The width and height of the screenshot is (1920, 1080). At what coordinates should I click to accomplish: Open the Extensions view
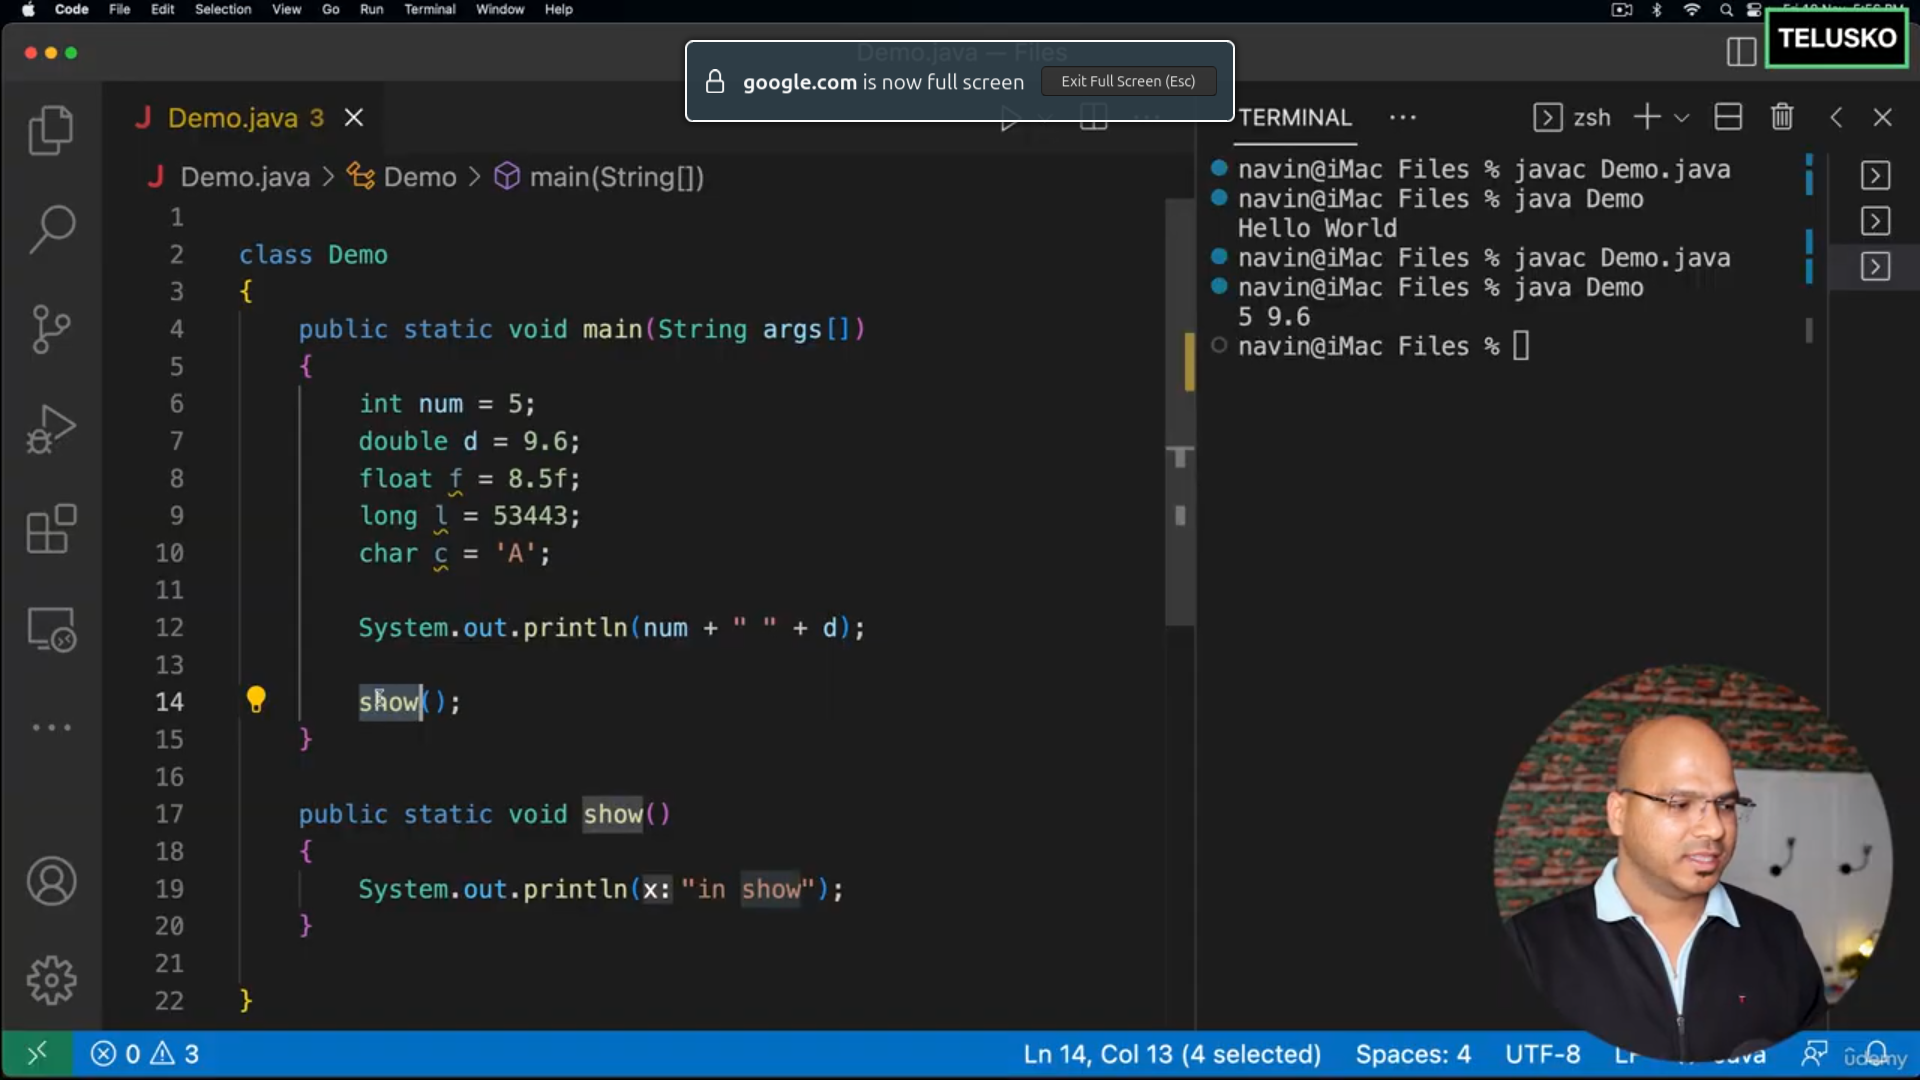50,529
